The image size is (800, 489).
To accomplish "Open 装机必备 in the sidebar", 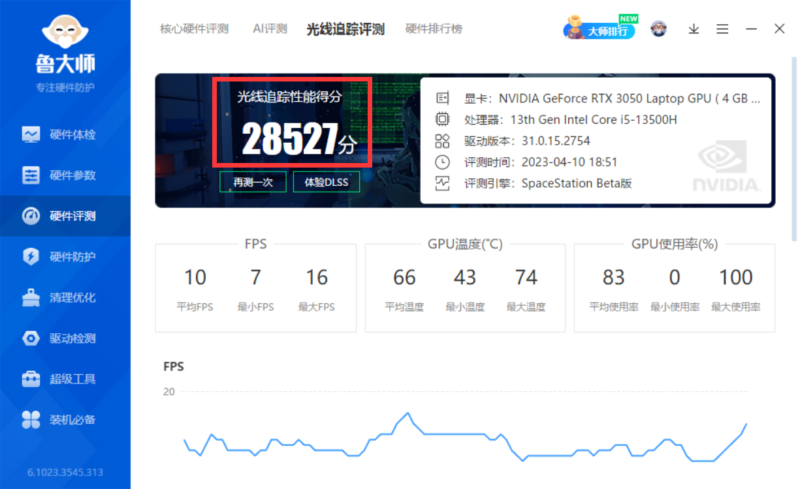I will pyautogui.click(x=65, y=420).
